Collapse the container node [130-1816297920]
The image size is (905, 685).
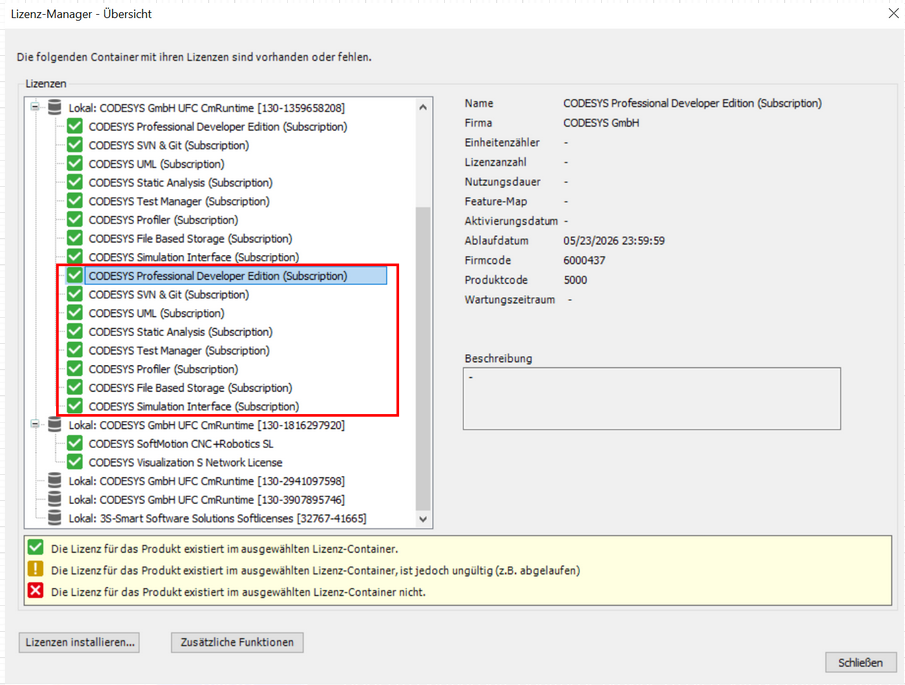click(36, 424)
